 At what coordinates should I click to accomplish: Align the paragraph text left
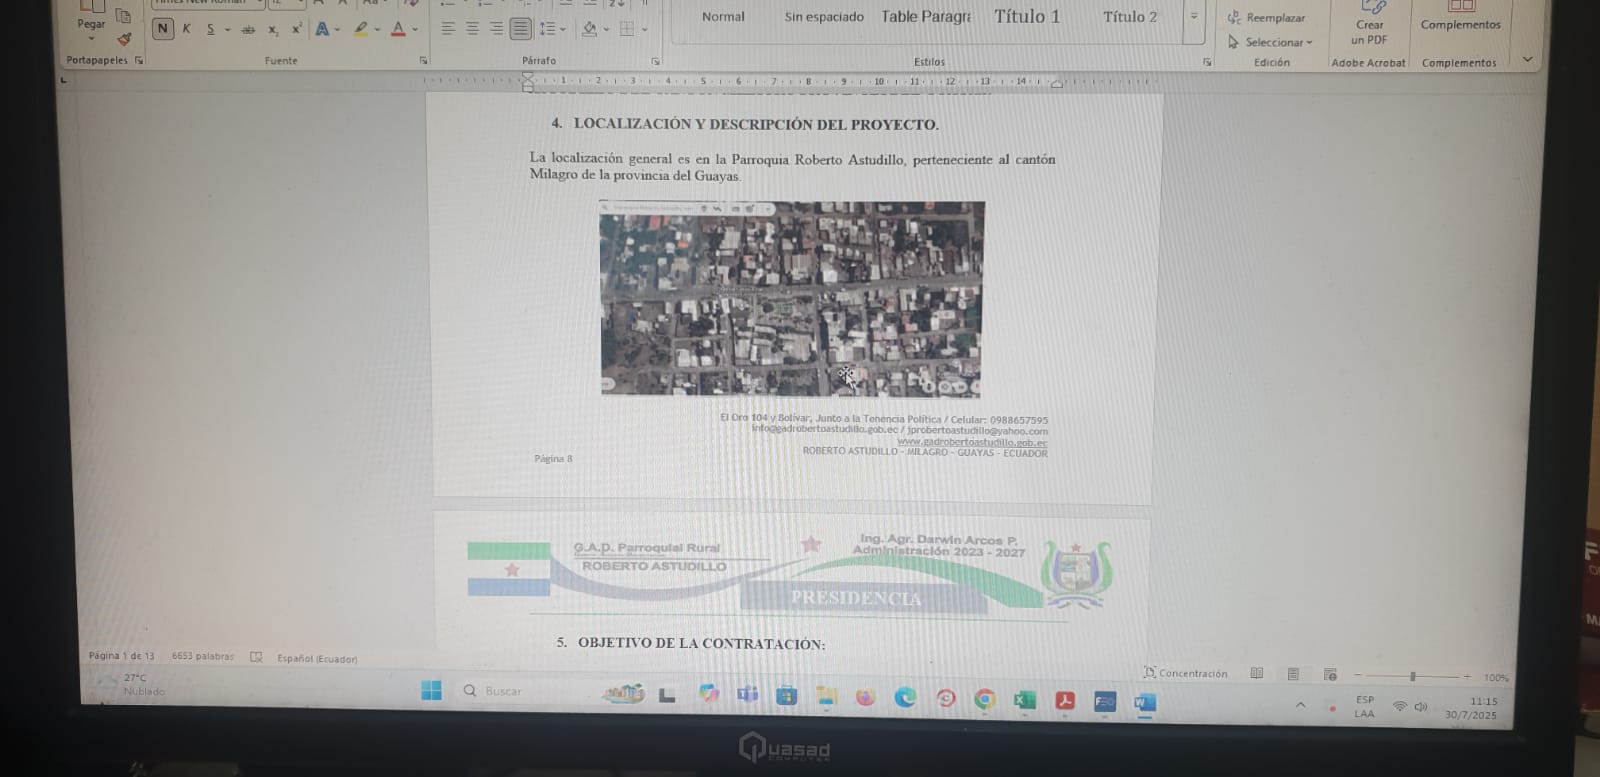point(448,29)
